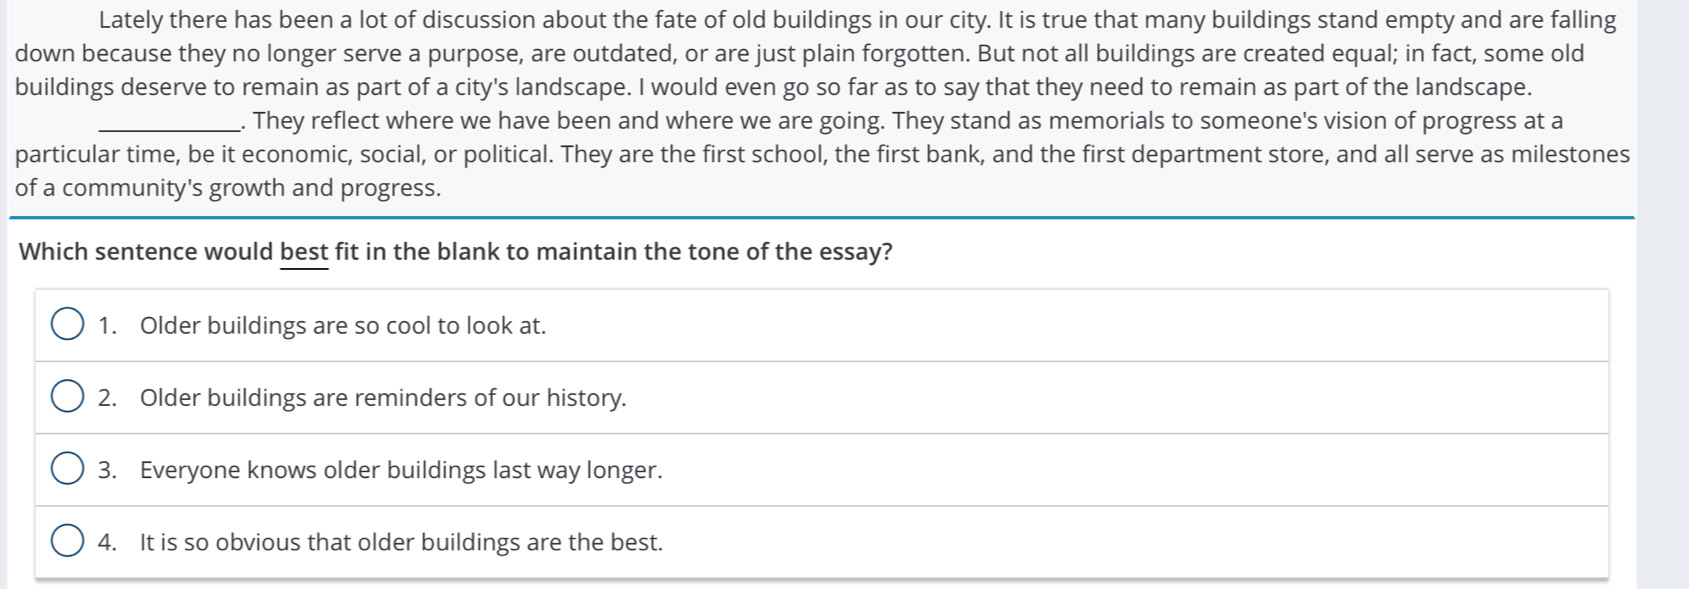Choose 'Everyone knows older buildings last way longer'
Screen dimensions: 1689x589
tap(401, 470)
